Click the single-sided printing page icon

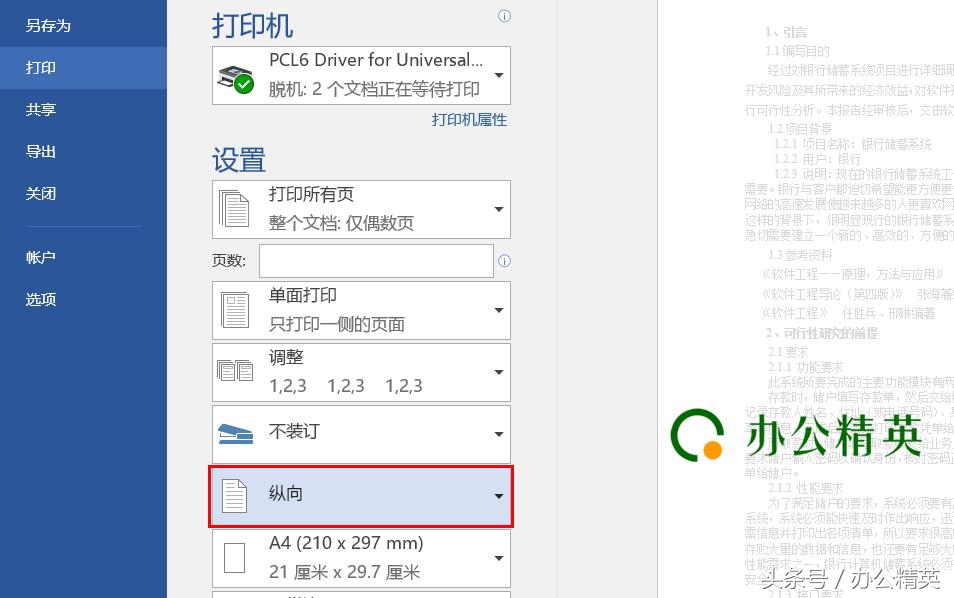click(x=233, y=310)
